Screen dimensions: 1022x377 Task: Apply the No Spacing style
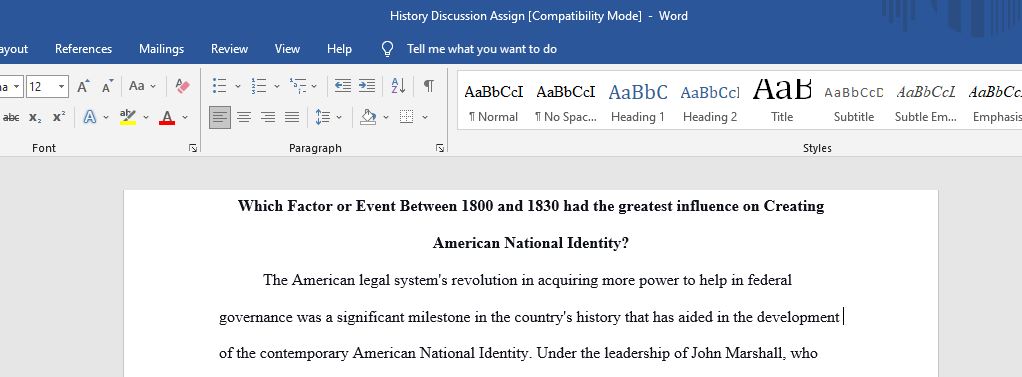point(566,102)
